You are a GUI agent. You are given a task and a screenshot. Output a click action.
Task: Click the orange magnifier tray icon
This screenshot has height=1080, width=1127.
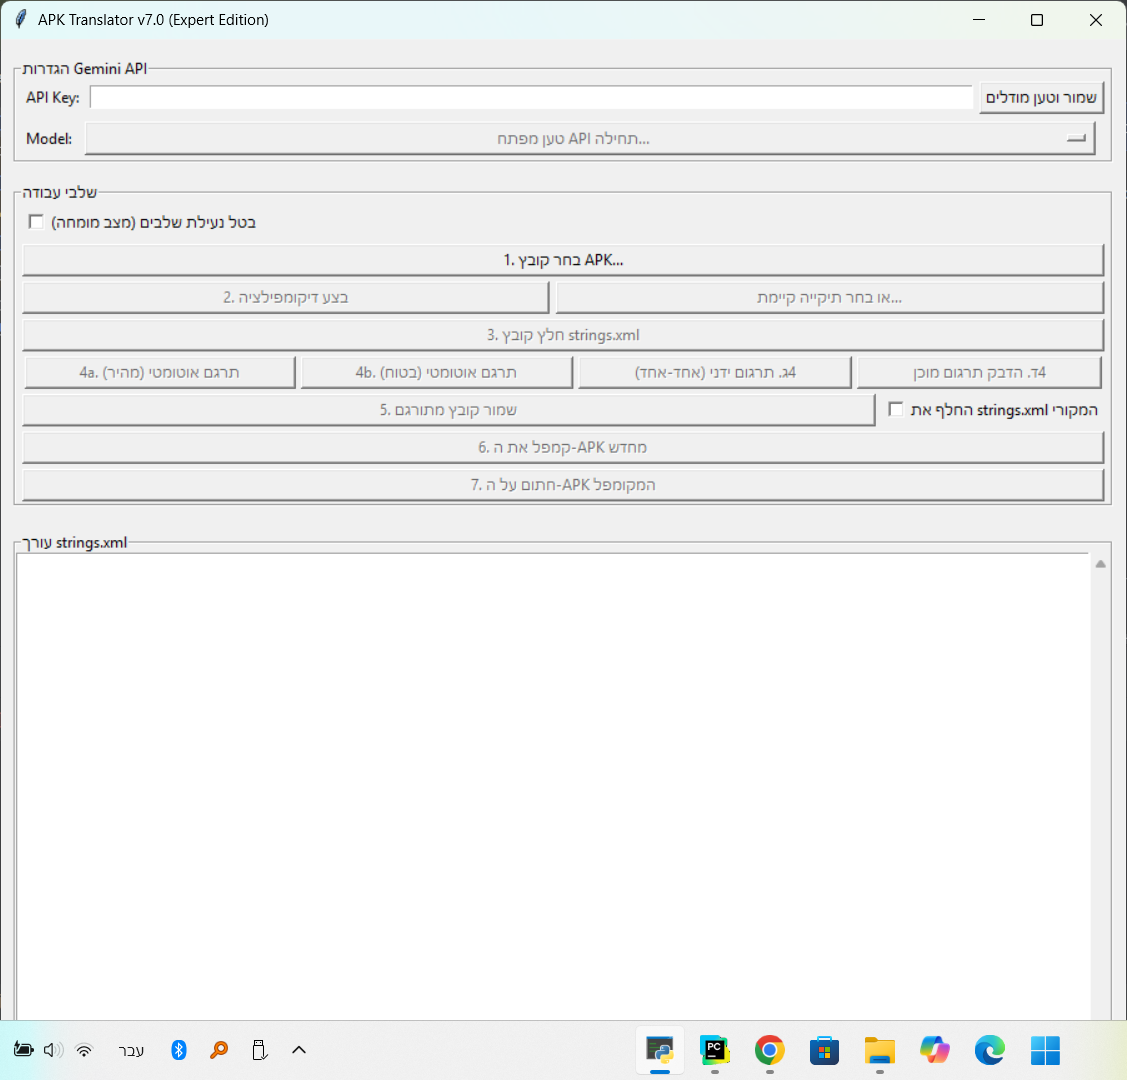pos(219,1051)
